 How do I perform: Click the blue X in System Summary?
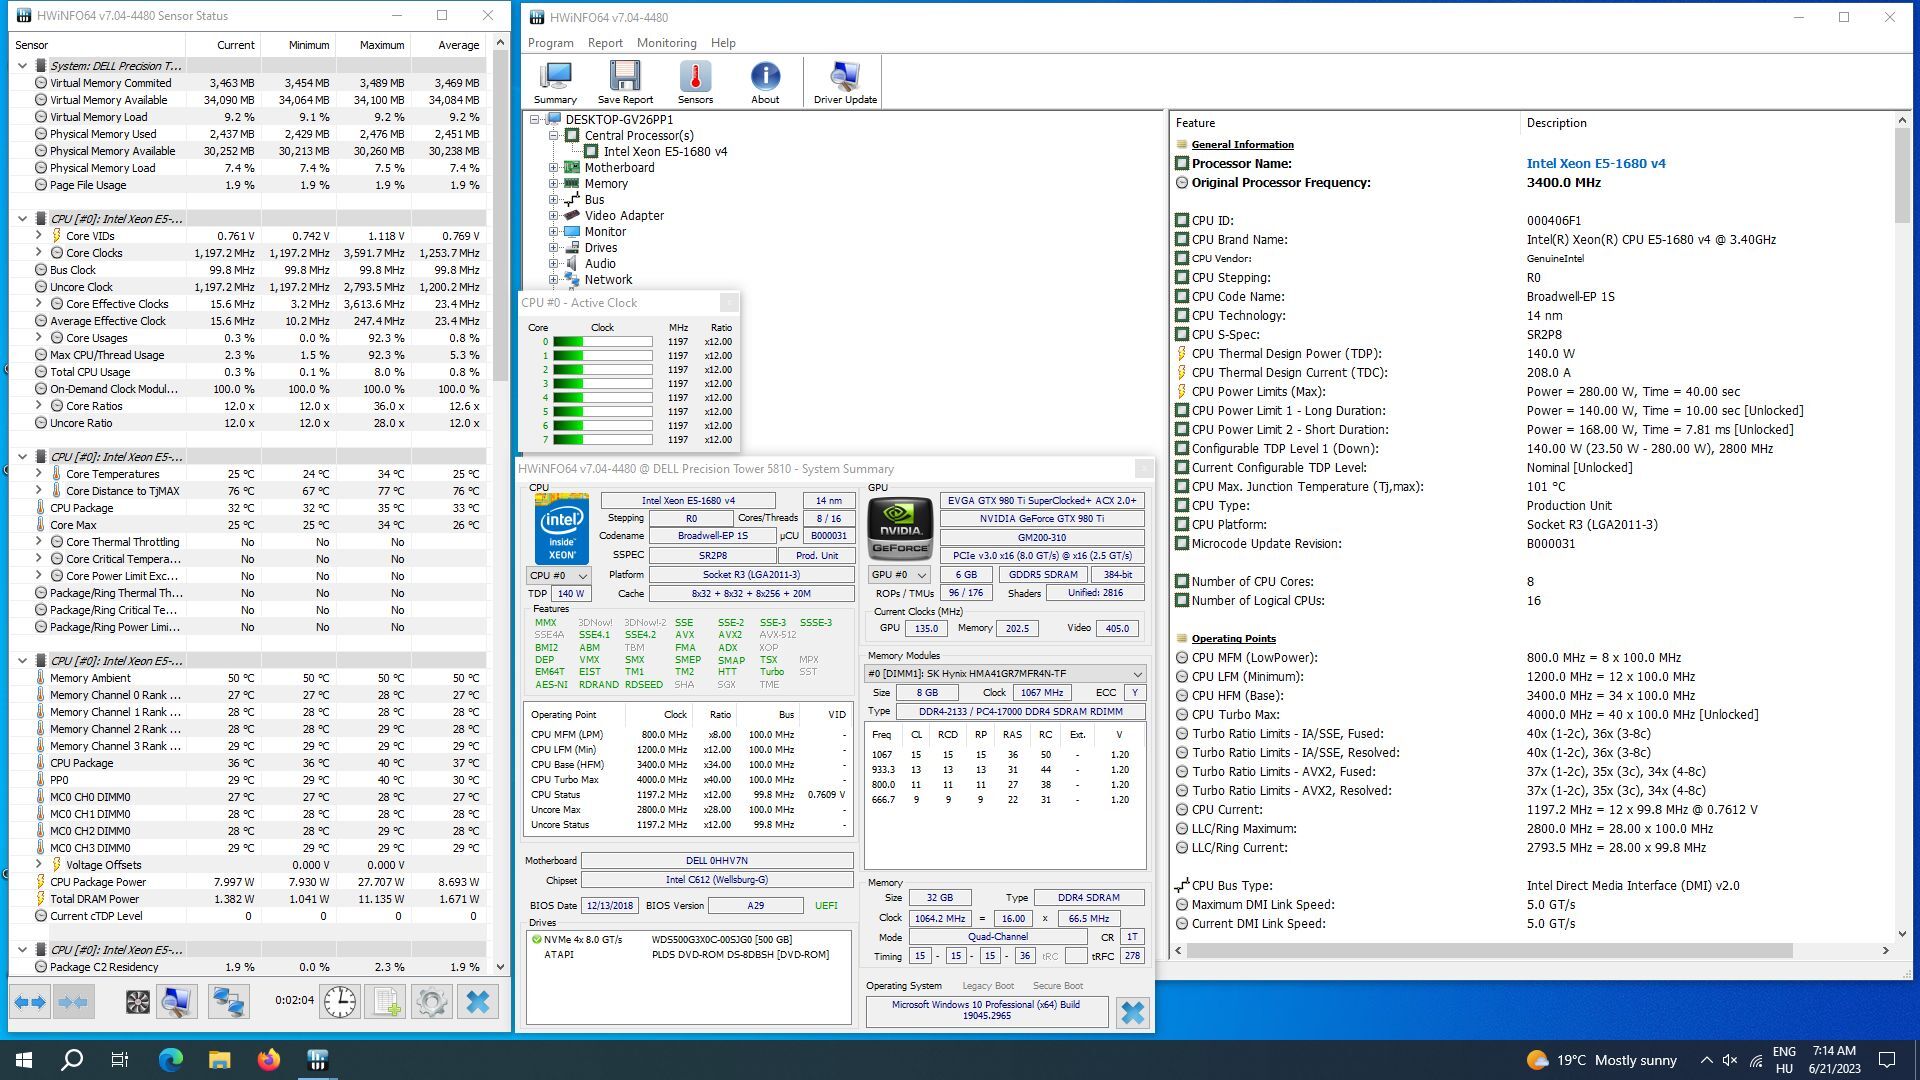1133,1013
